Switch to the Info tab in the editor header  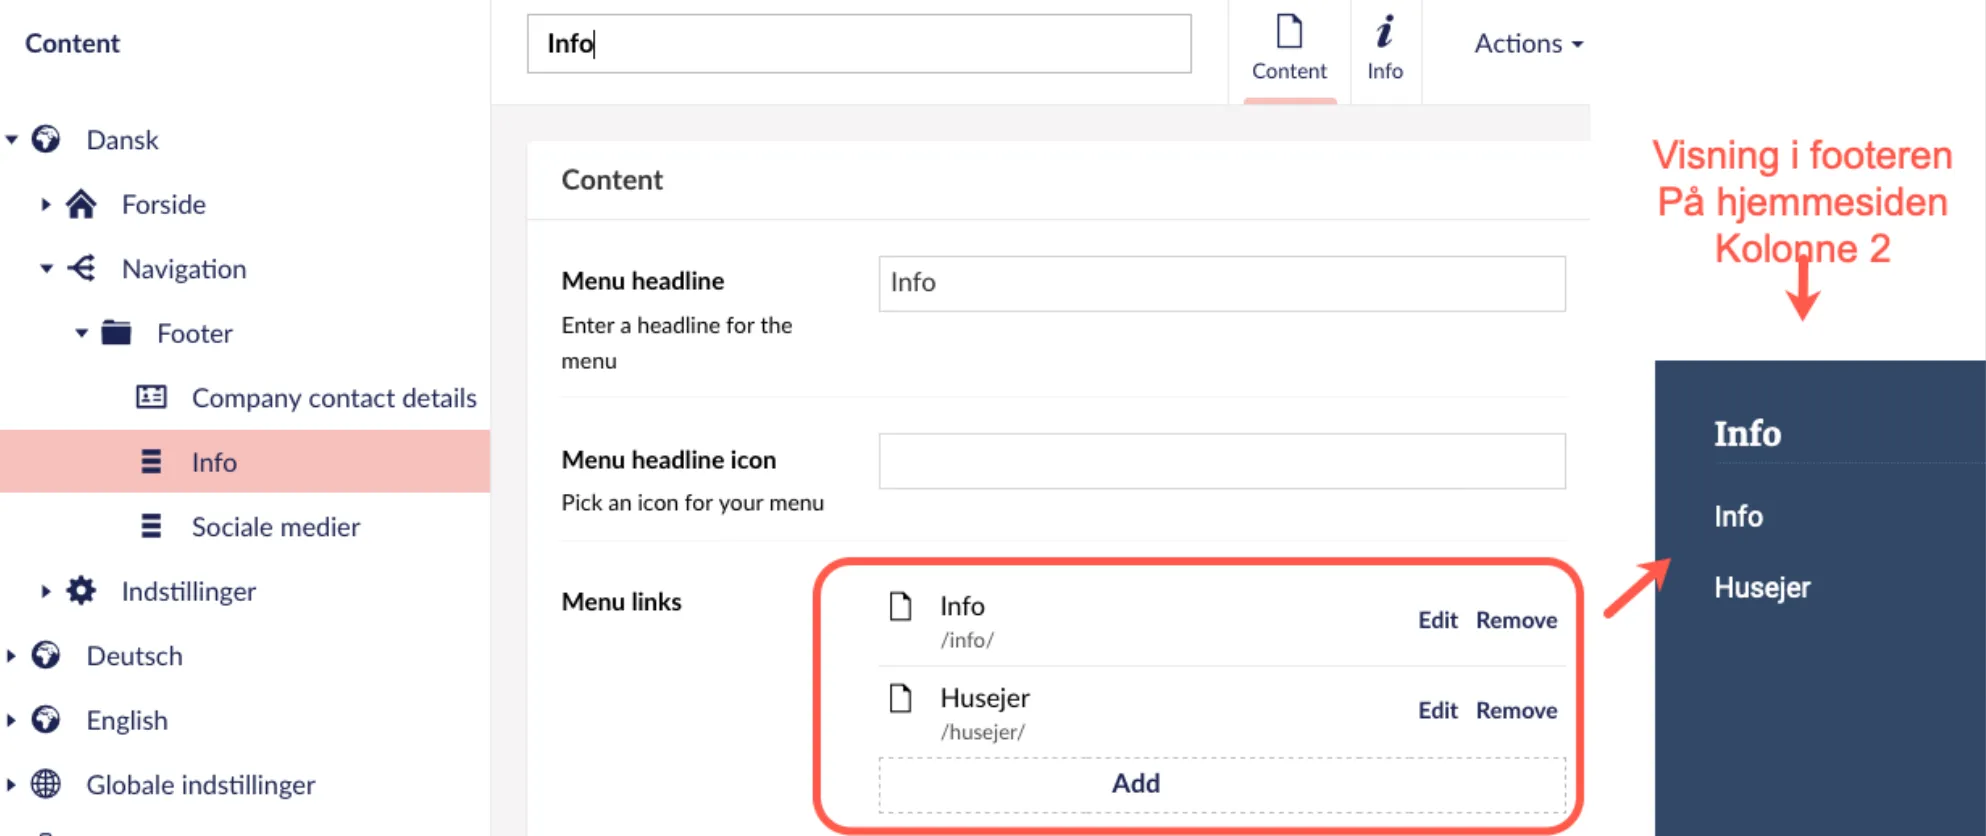(x=1385, y=50)
